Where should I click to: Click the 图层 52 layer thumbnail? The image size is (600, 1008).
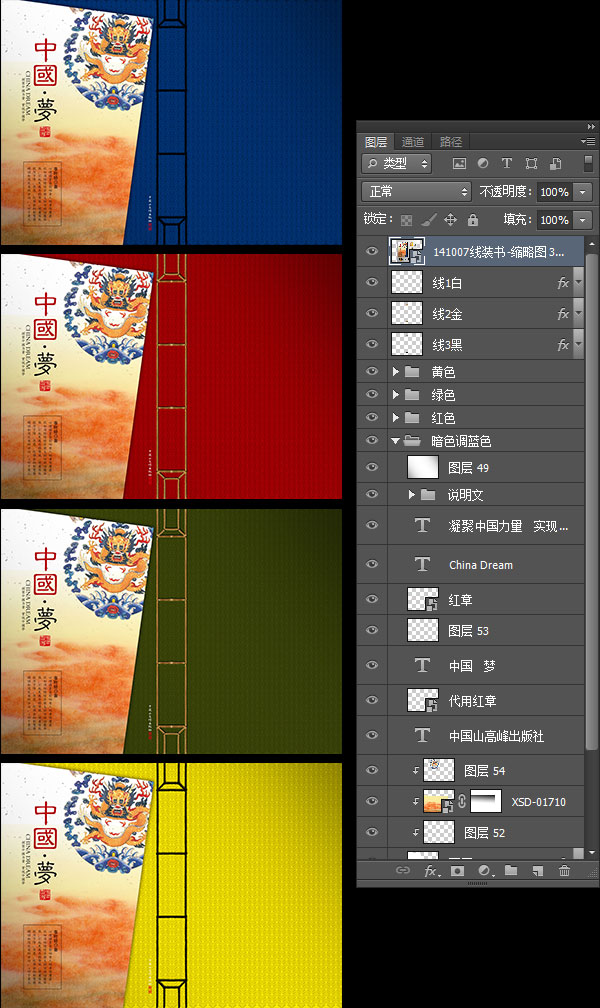pyautogui.click(x=439, y=832)
